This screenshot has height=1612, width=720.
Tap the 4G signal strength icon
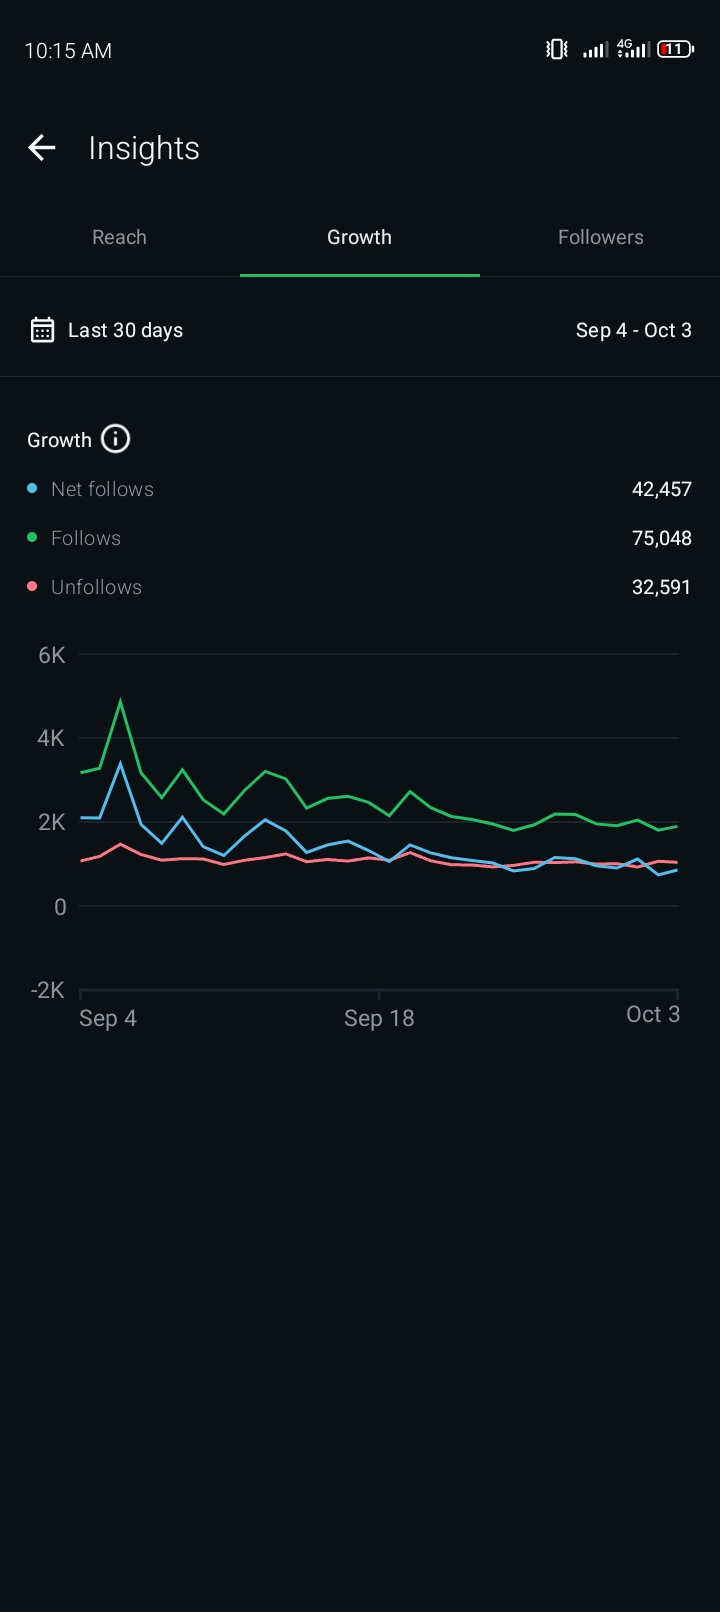pos(633,49)
